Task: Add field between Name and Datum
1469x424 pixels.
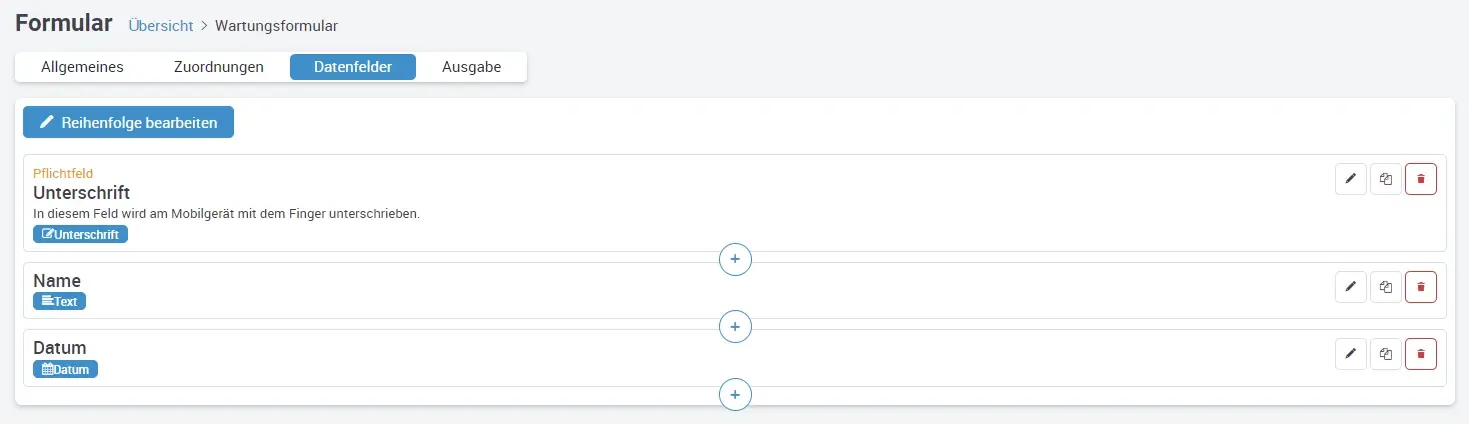Action: pos(735,326)
